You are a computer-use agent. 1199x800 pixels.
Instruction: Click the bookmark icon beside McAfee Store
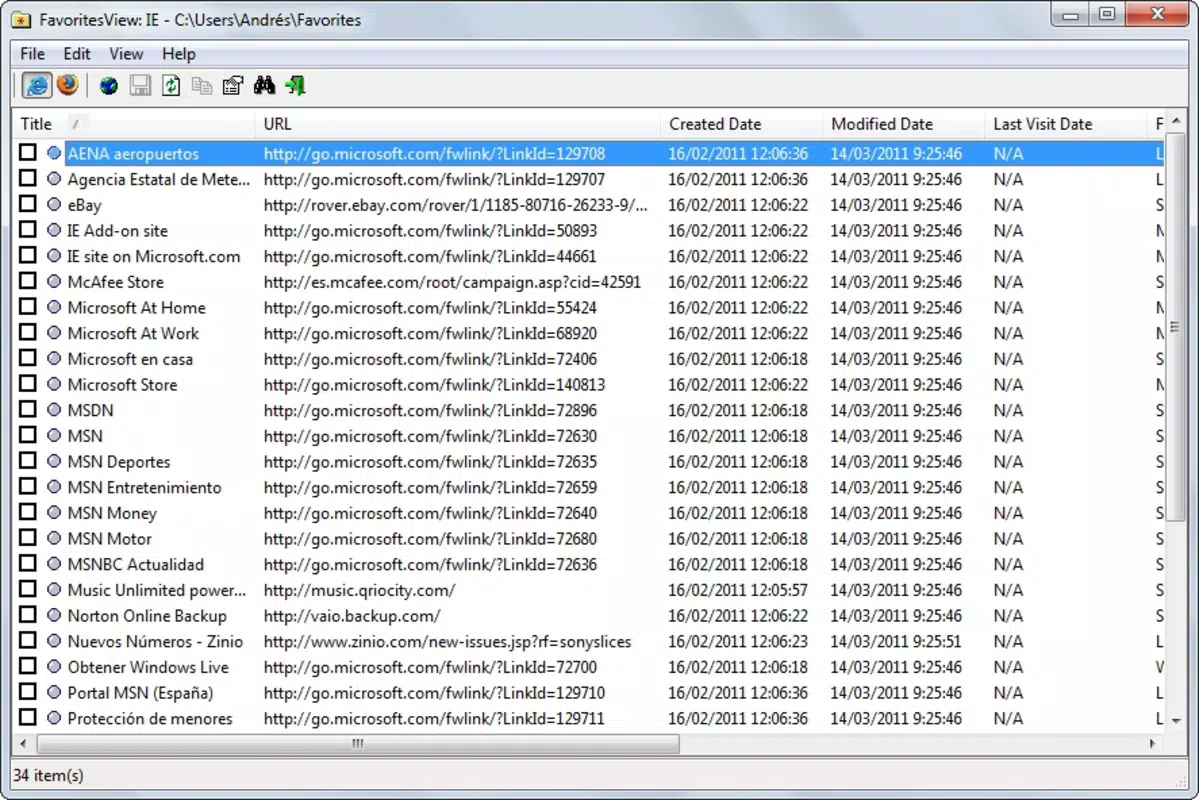(x=54, y=281)
